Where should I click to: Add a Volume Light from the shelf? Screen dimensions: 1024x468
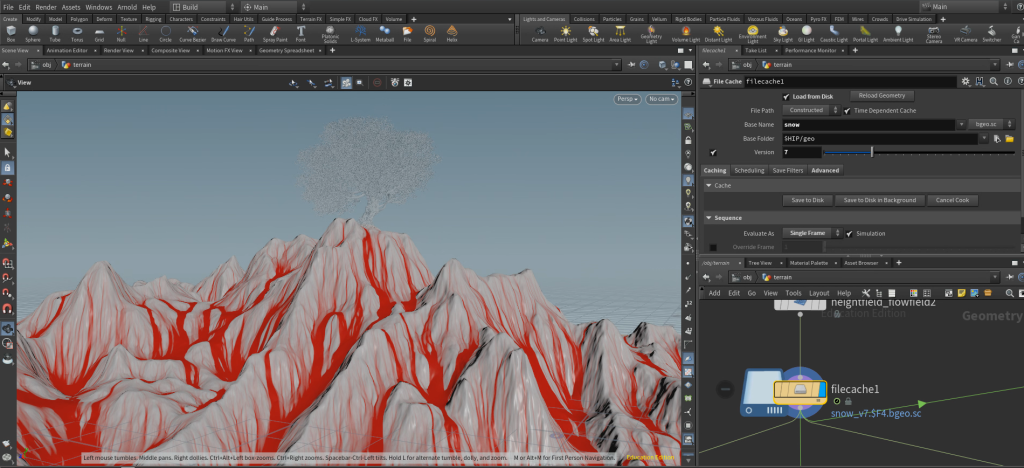(x=685, y=34)
